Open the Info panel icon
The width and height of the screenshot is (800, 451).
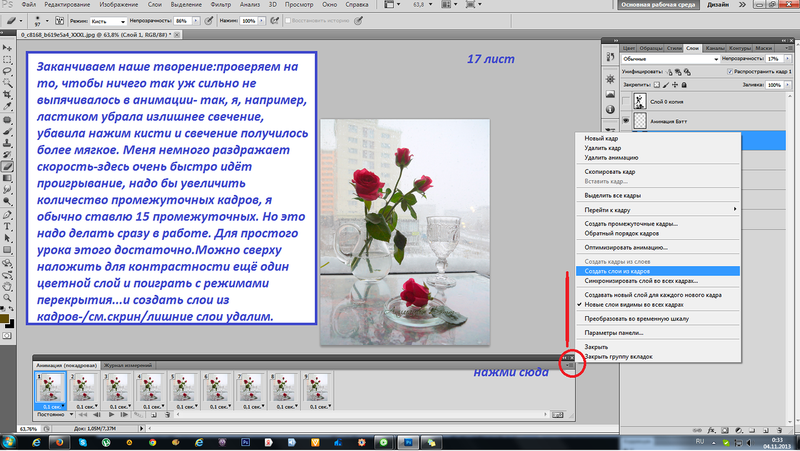tap(610, 109)
